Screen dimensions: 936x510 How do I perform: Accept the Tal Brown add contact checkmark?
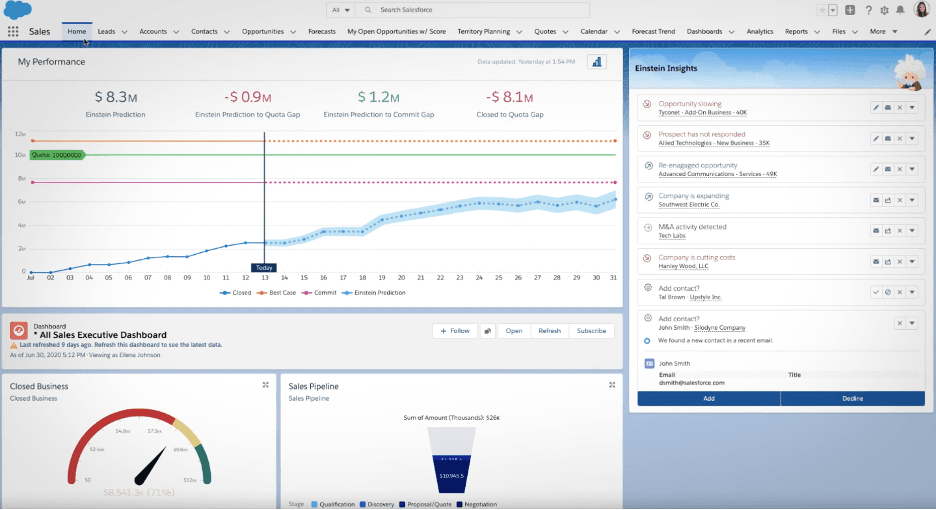coord(876,292)
